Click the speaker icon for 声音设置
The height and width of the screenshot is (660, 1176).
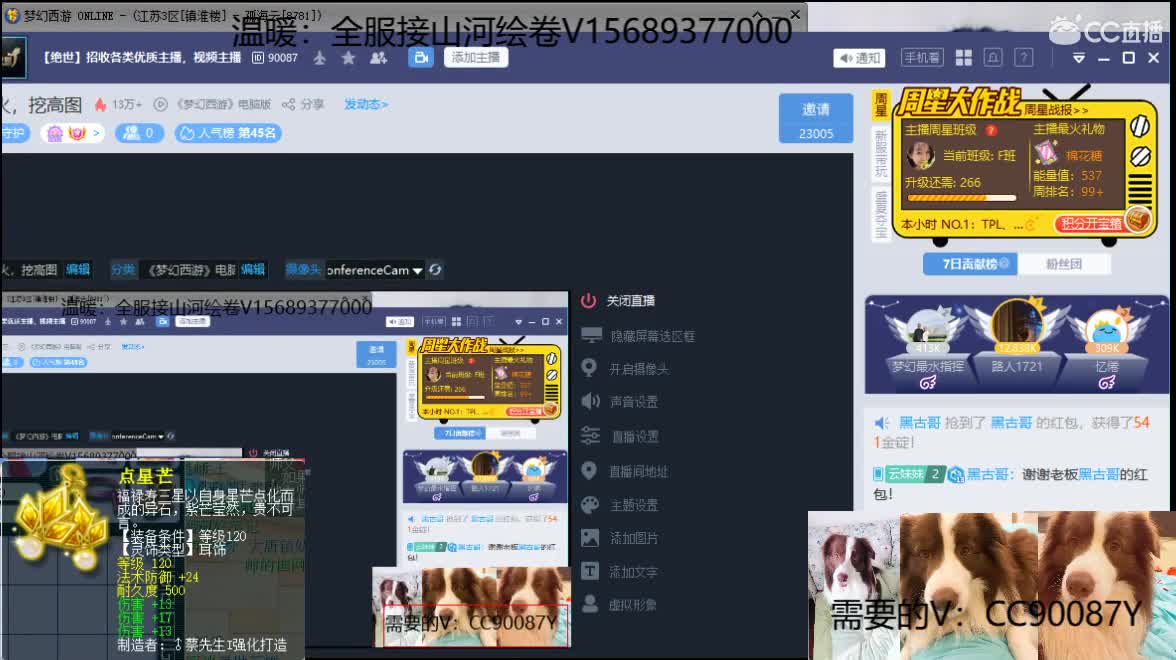pyautogui.click(x=590, y=401)
